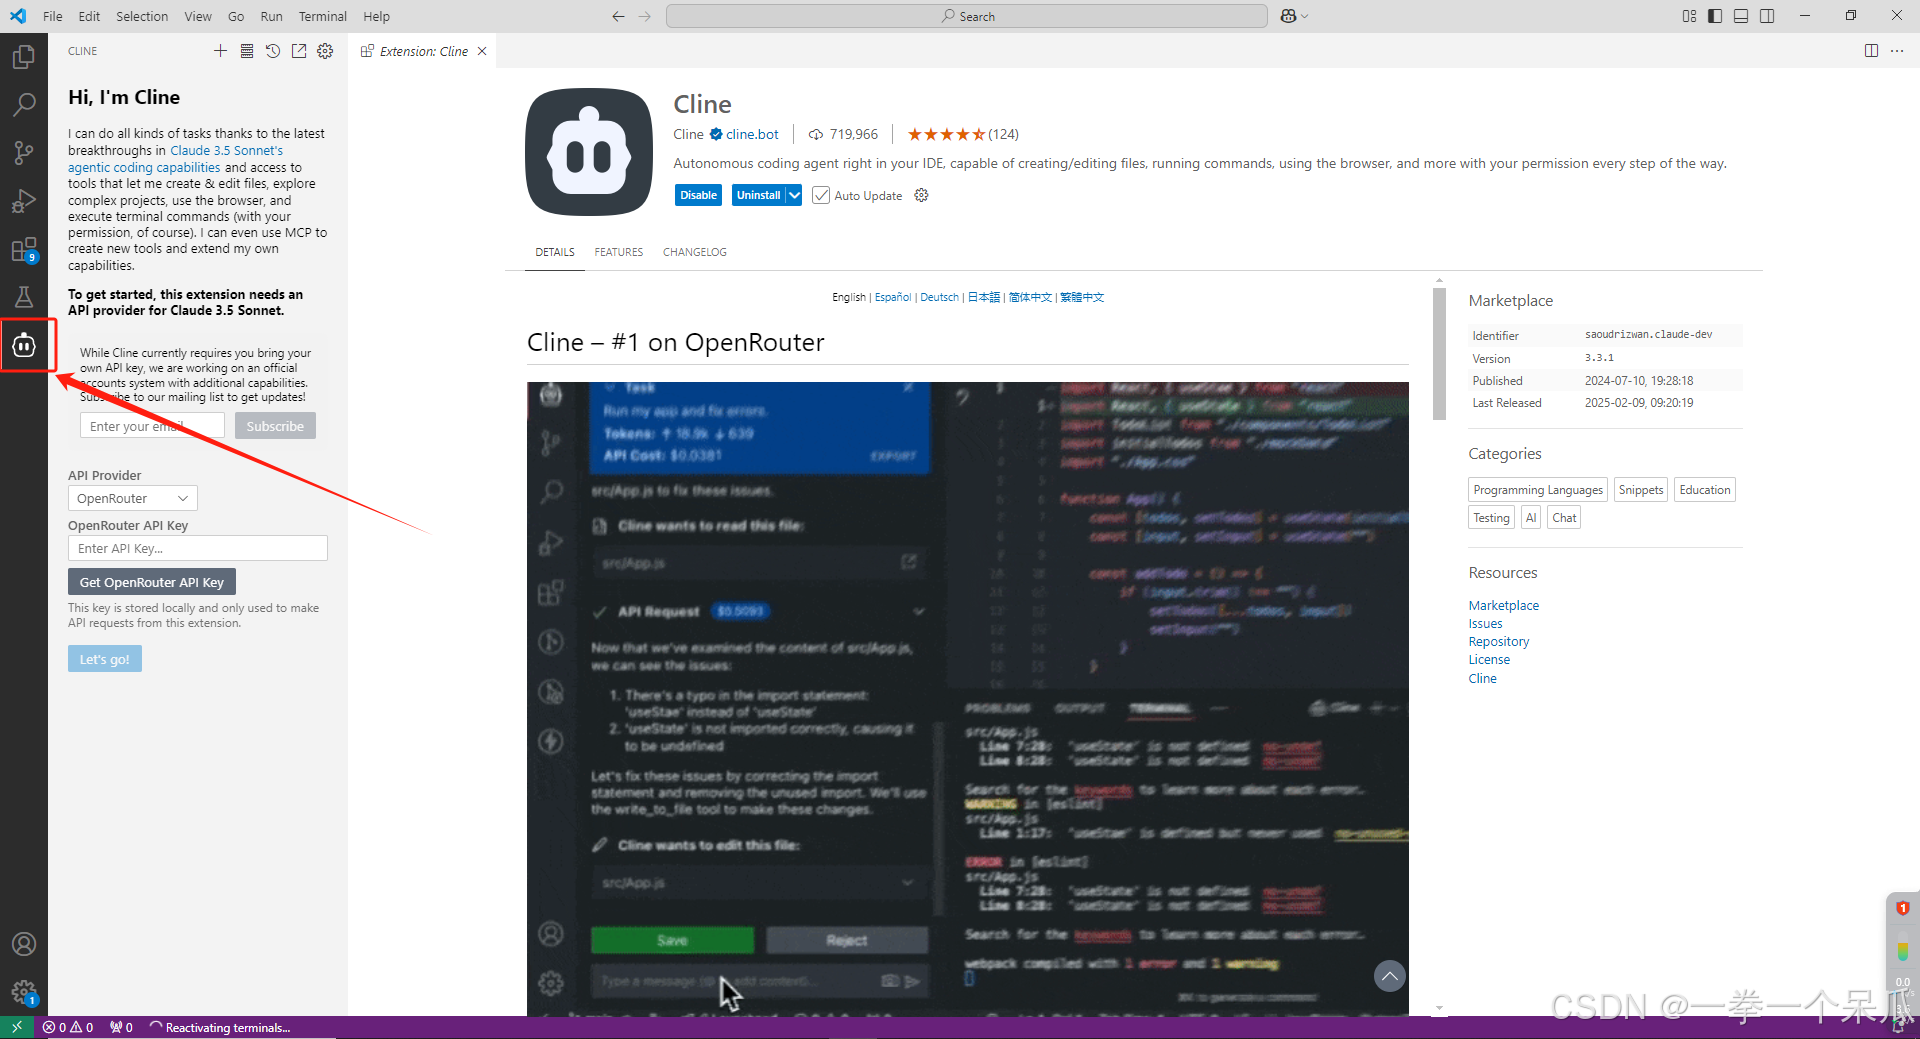Open Repository resource link
1920x1039 pixels.
tap(1499, 642)
